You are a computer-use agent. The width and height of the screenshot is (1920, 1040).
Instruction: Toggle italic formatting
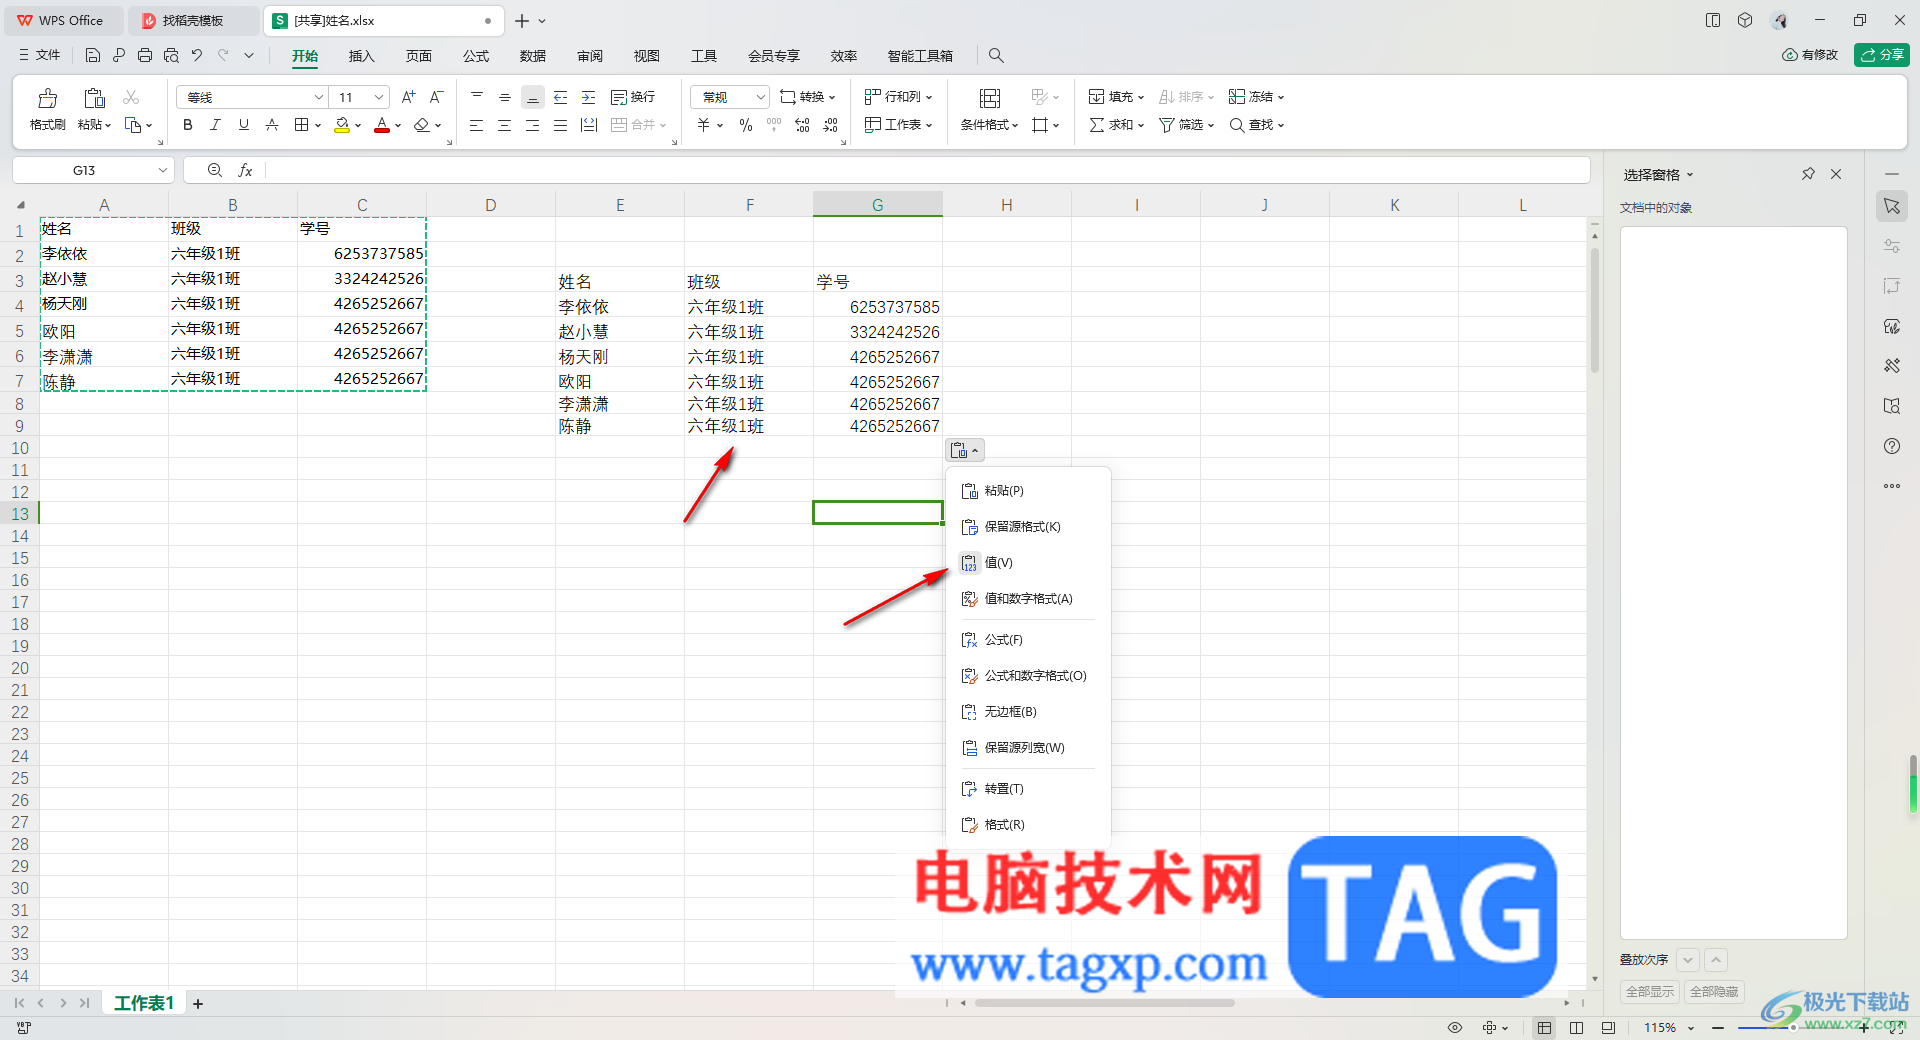tap(215, 125)
